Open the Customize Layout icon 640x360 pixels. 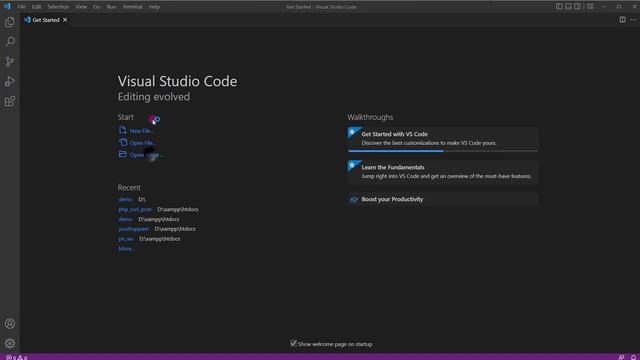pyautogui.click(x=590, y=7)
